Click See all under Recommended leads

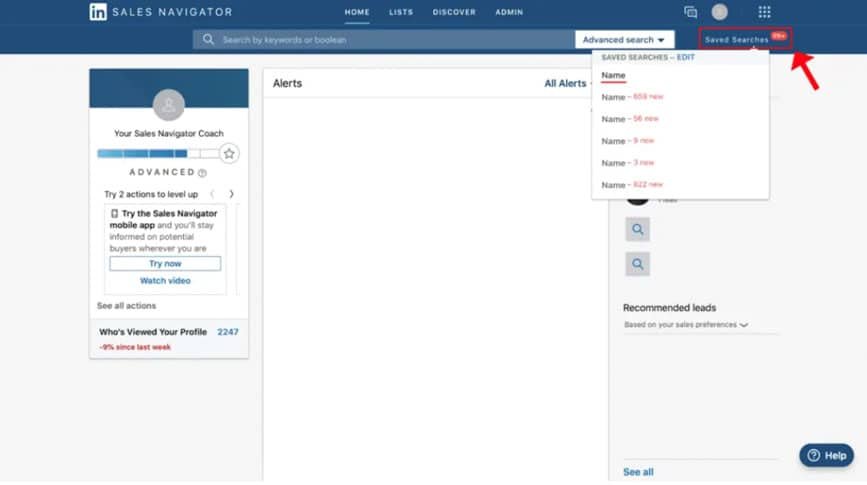click(x=638, y=472)
